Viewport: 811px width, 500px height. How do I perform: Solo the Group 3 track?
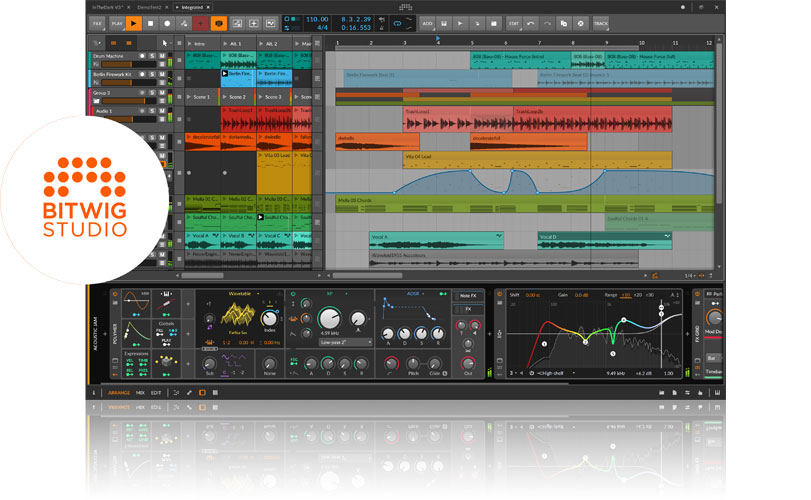pos(151,93)
